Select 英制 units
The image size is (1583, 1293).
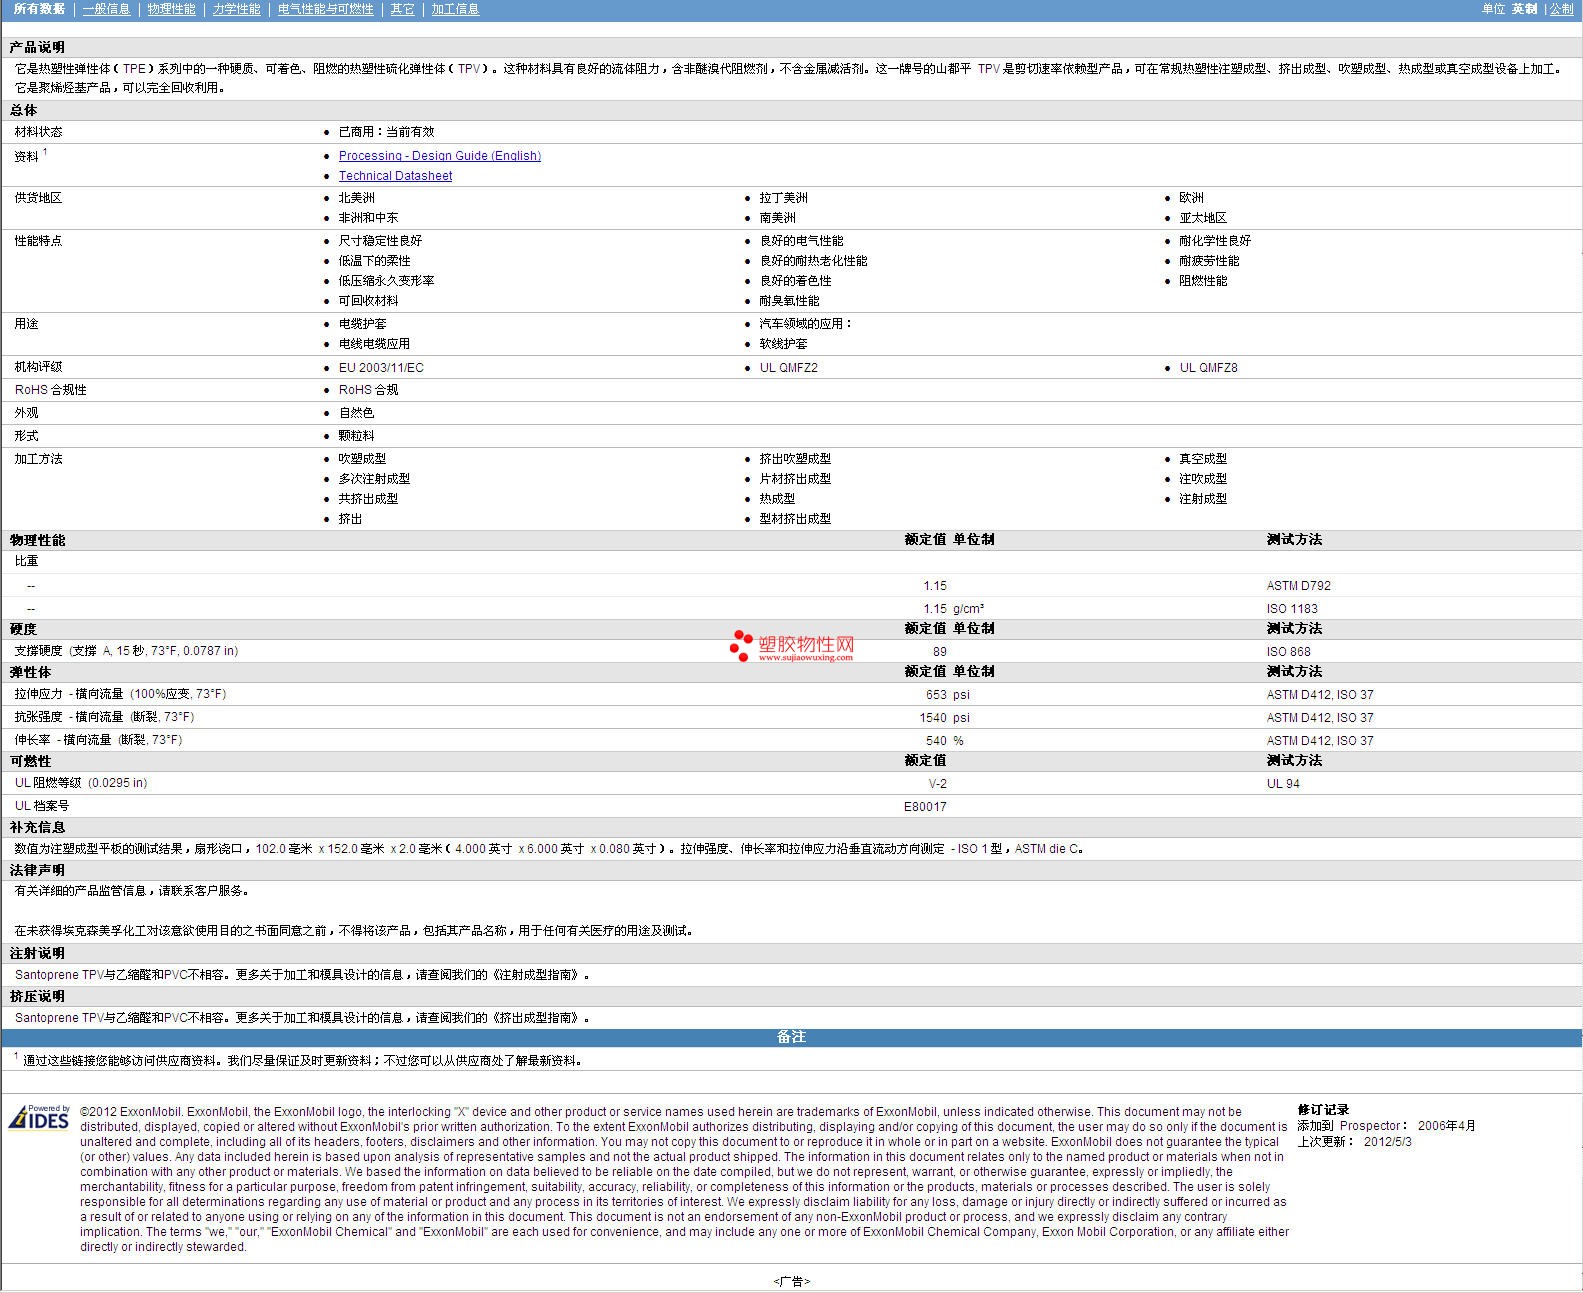[1524, 9]
